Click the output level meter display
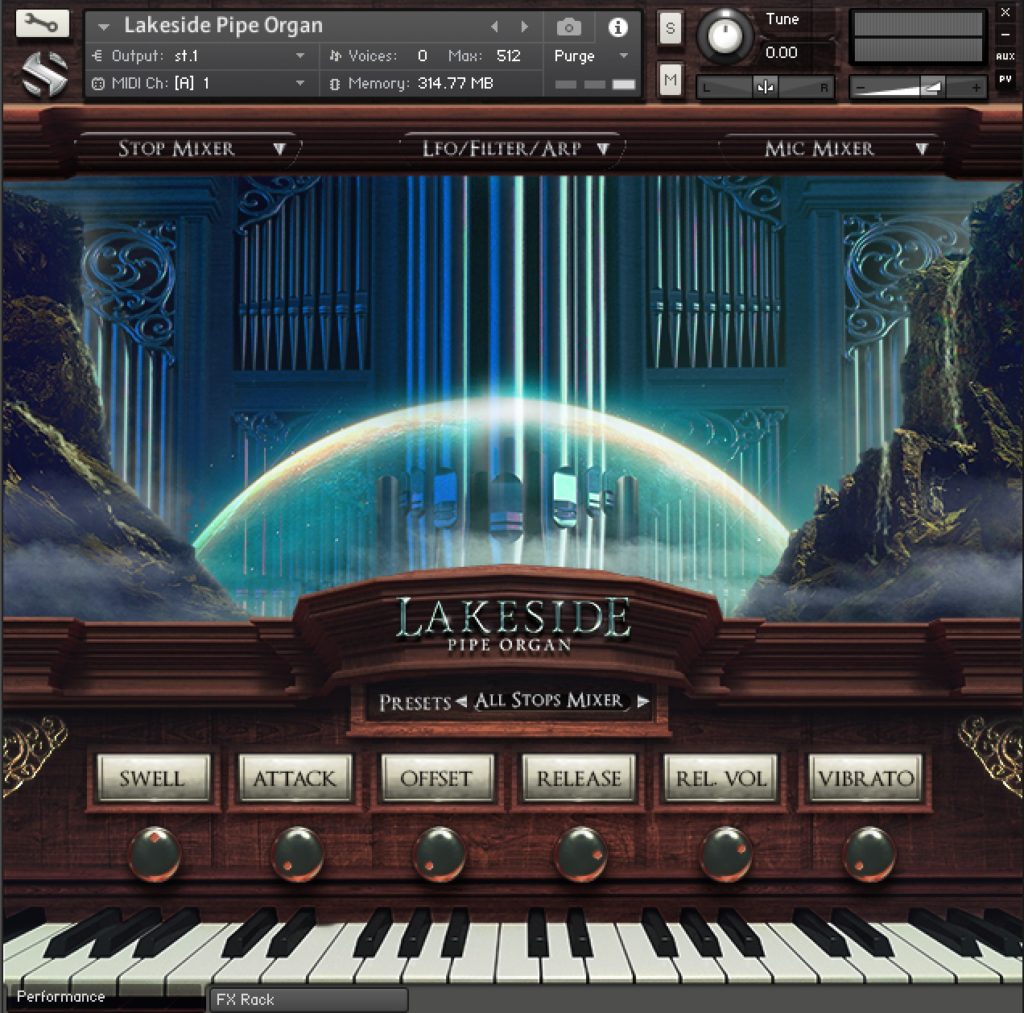The image size is (1024, 1013). point(918,37)
